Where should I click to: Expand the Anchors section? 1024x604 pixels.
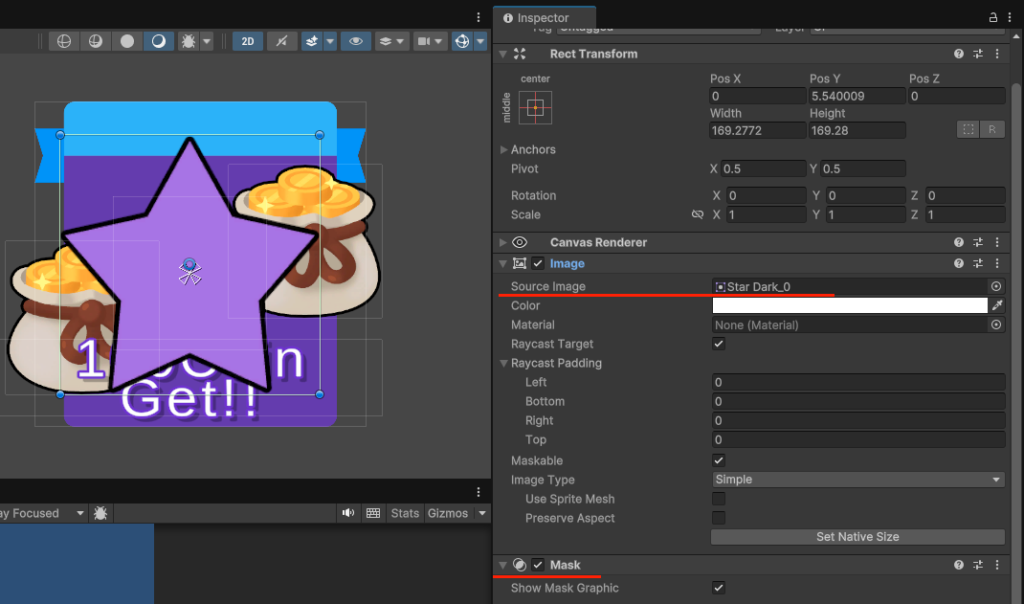(x=504, y=150)
